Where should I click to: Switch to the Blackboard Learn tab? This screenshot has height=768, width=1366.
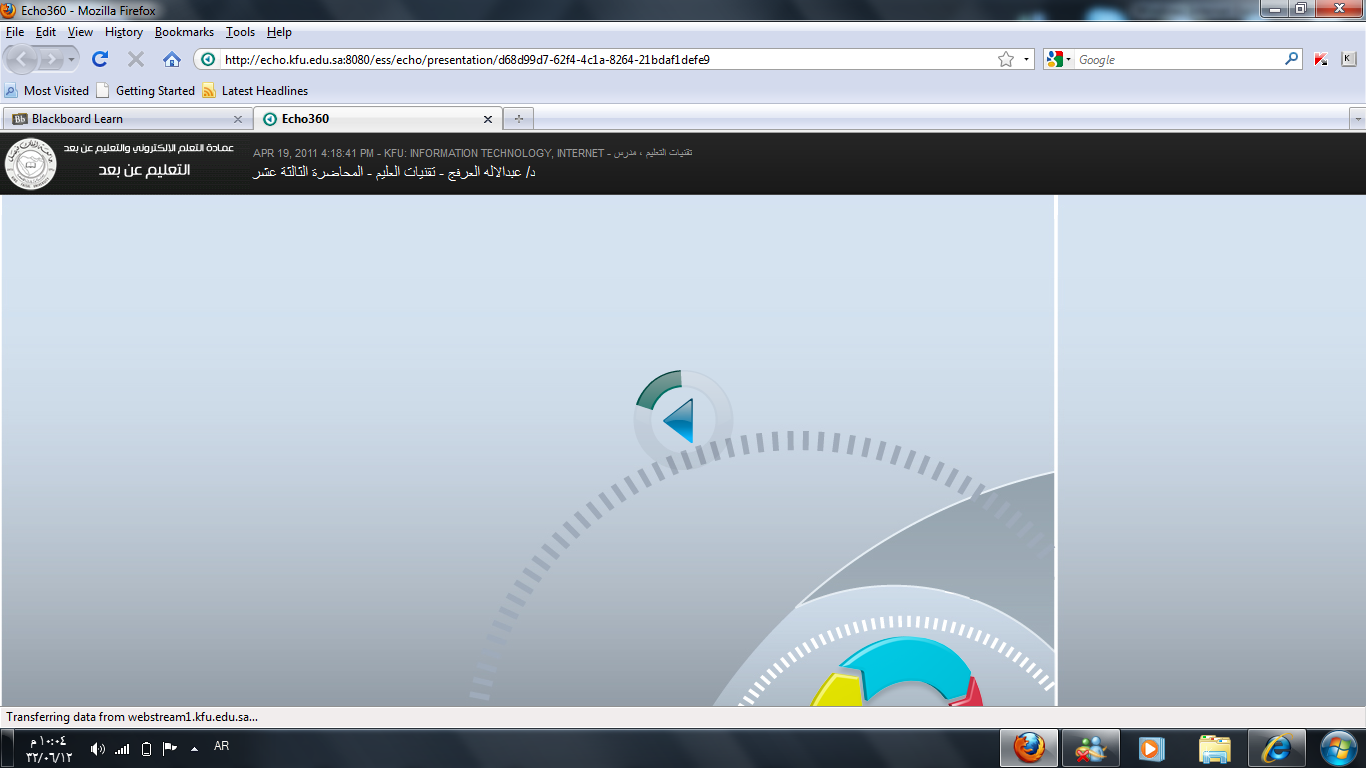pyautogui.click(x=127, y=118)
